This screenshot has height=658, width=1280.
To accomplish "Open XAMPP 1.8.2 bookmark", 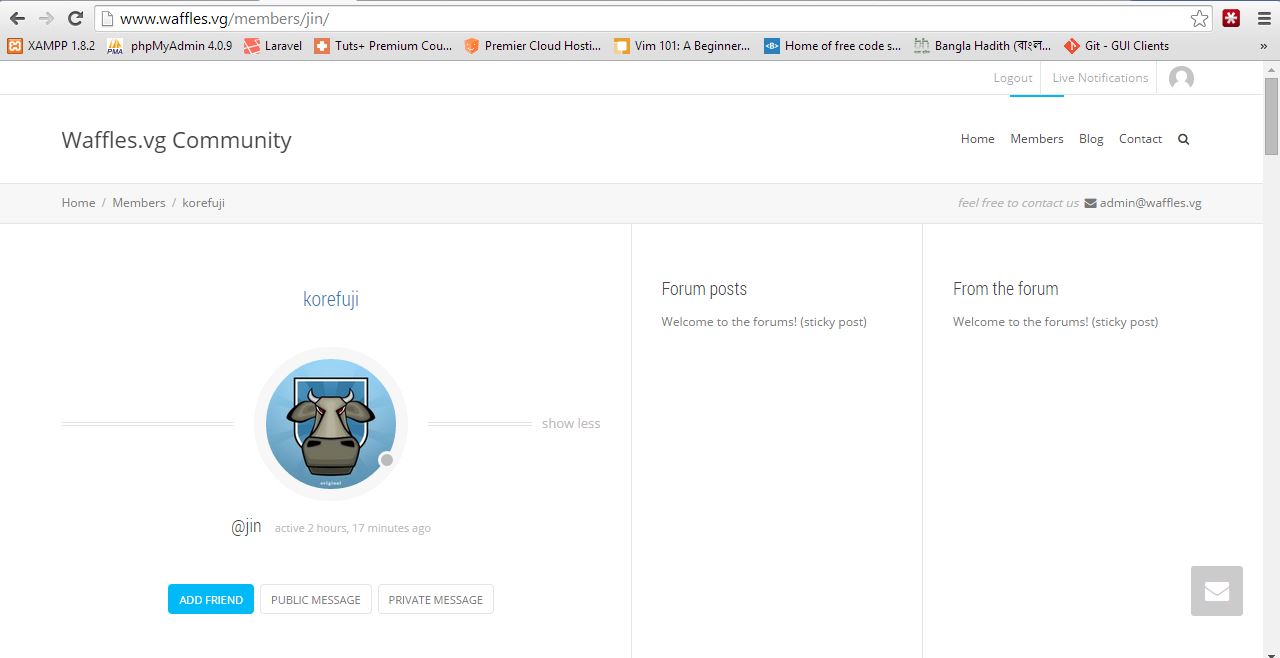I will coord(51,45).
